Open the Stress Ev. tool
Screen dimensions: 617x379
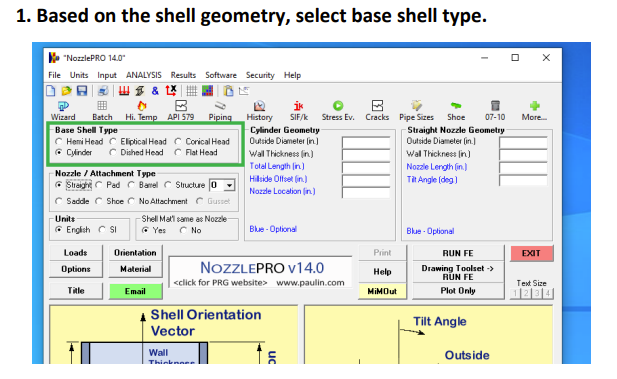click(338, 111)
